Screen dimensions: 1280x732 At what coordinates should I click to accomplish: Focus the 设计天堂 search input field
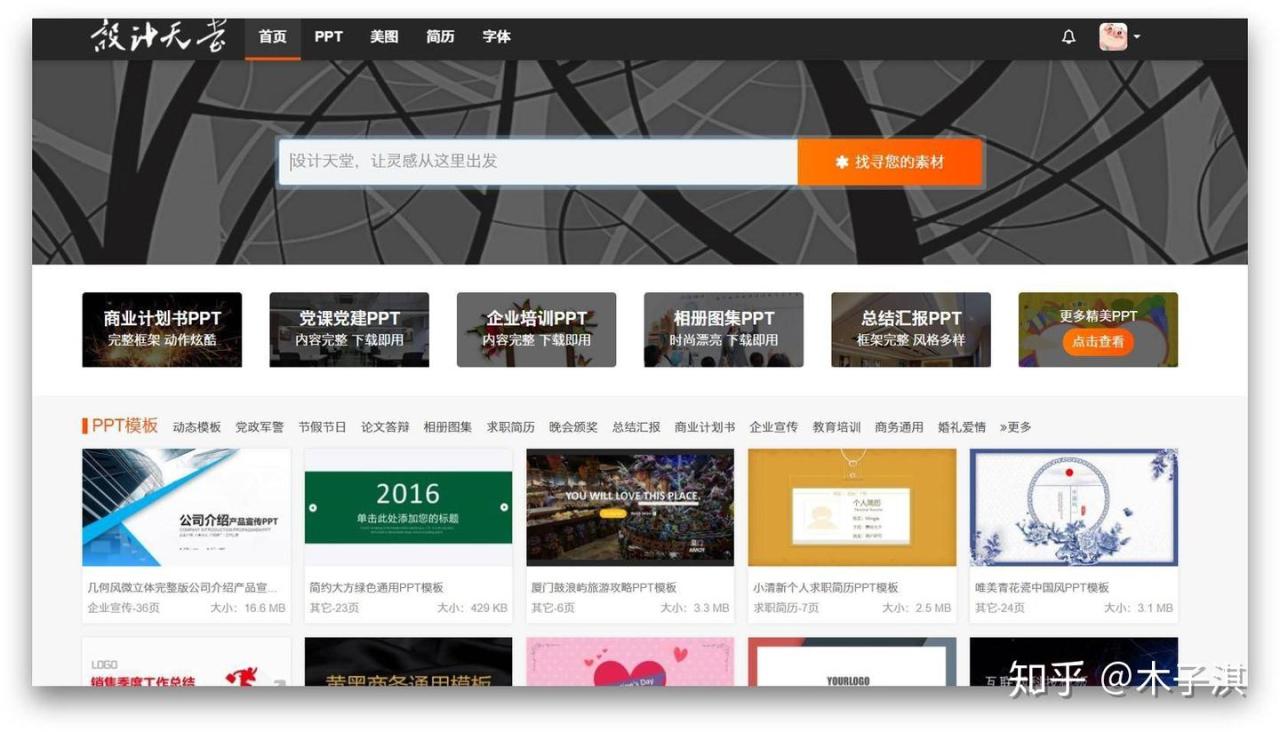coord(538,162)
